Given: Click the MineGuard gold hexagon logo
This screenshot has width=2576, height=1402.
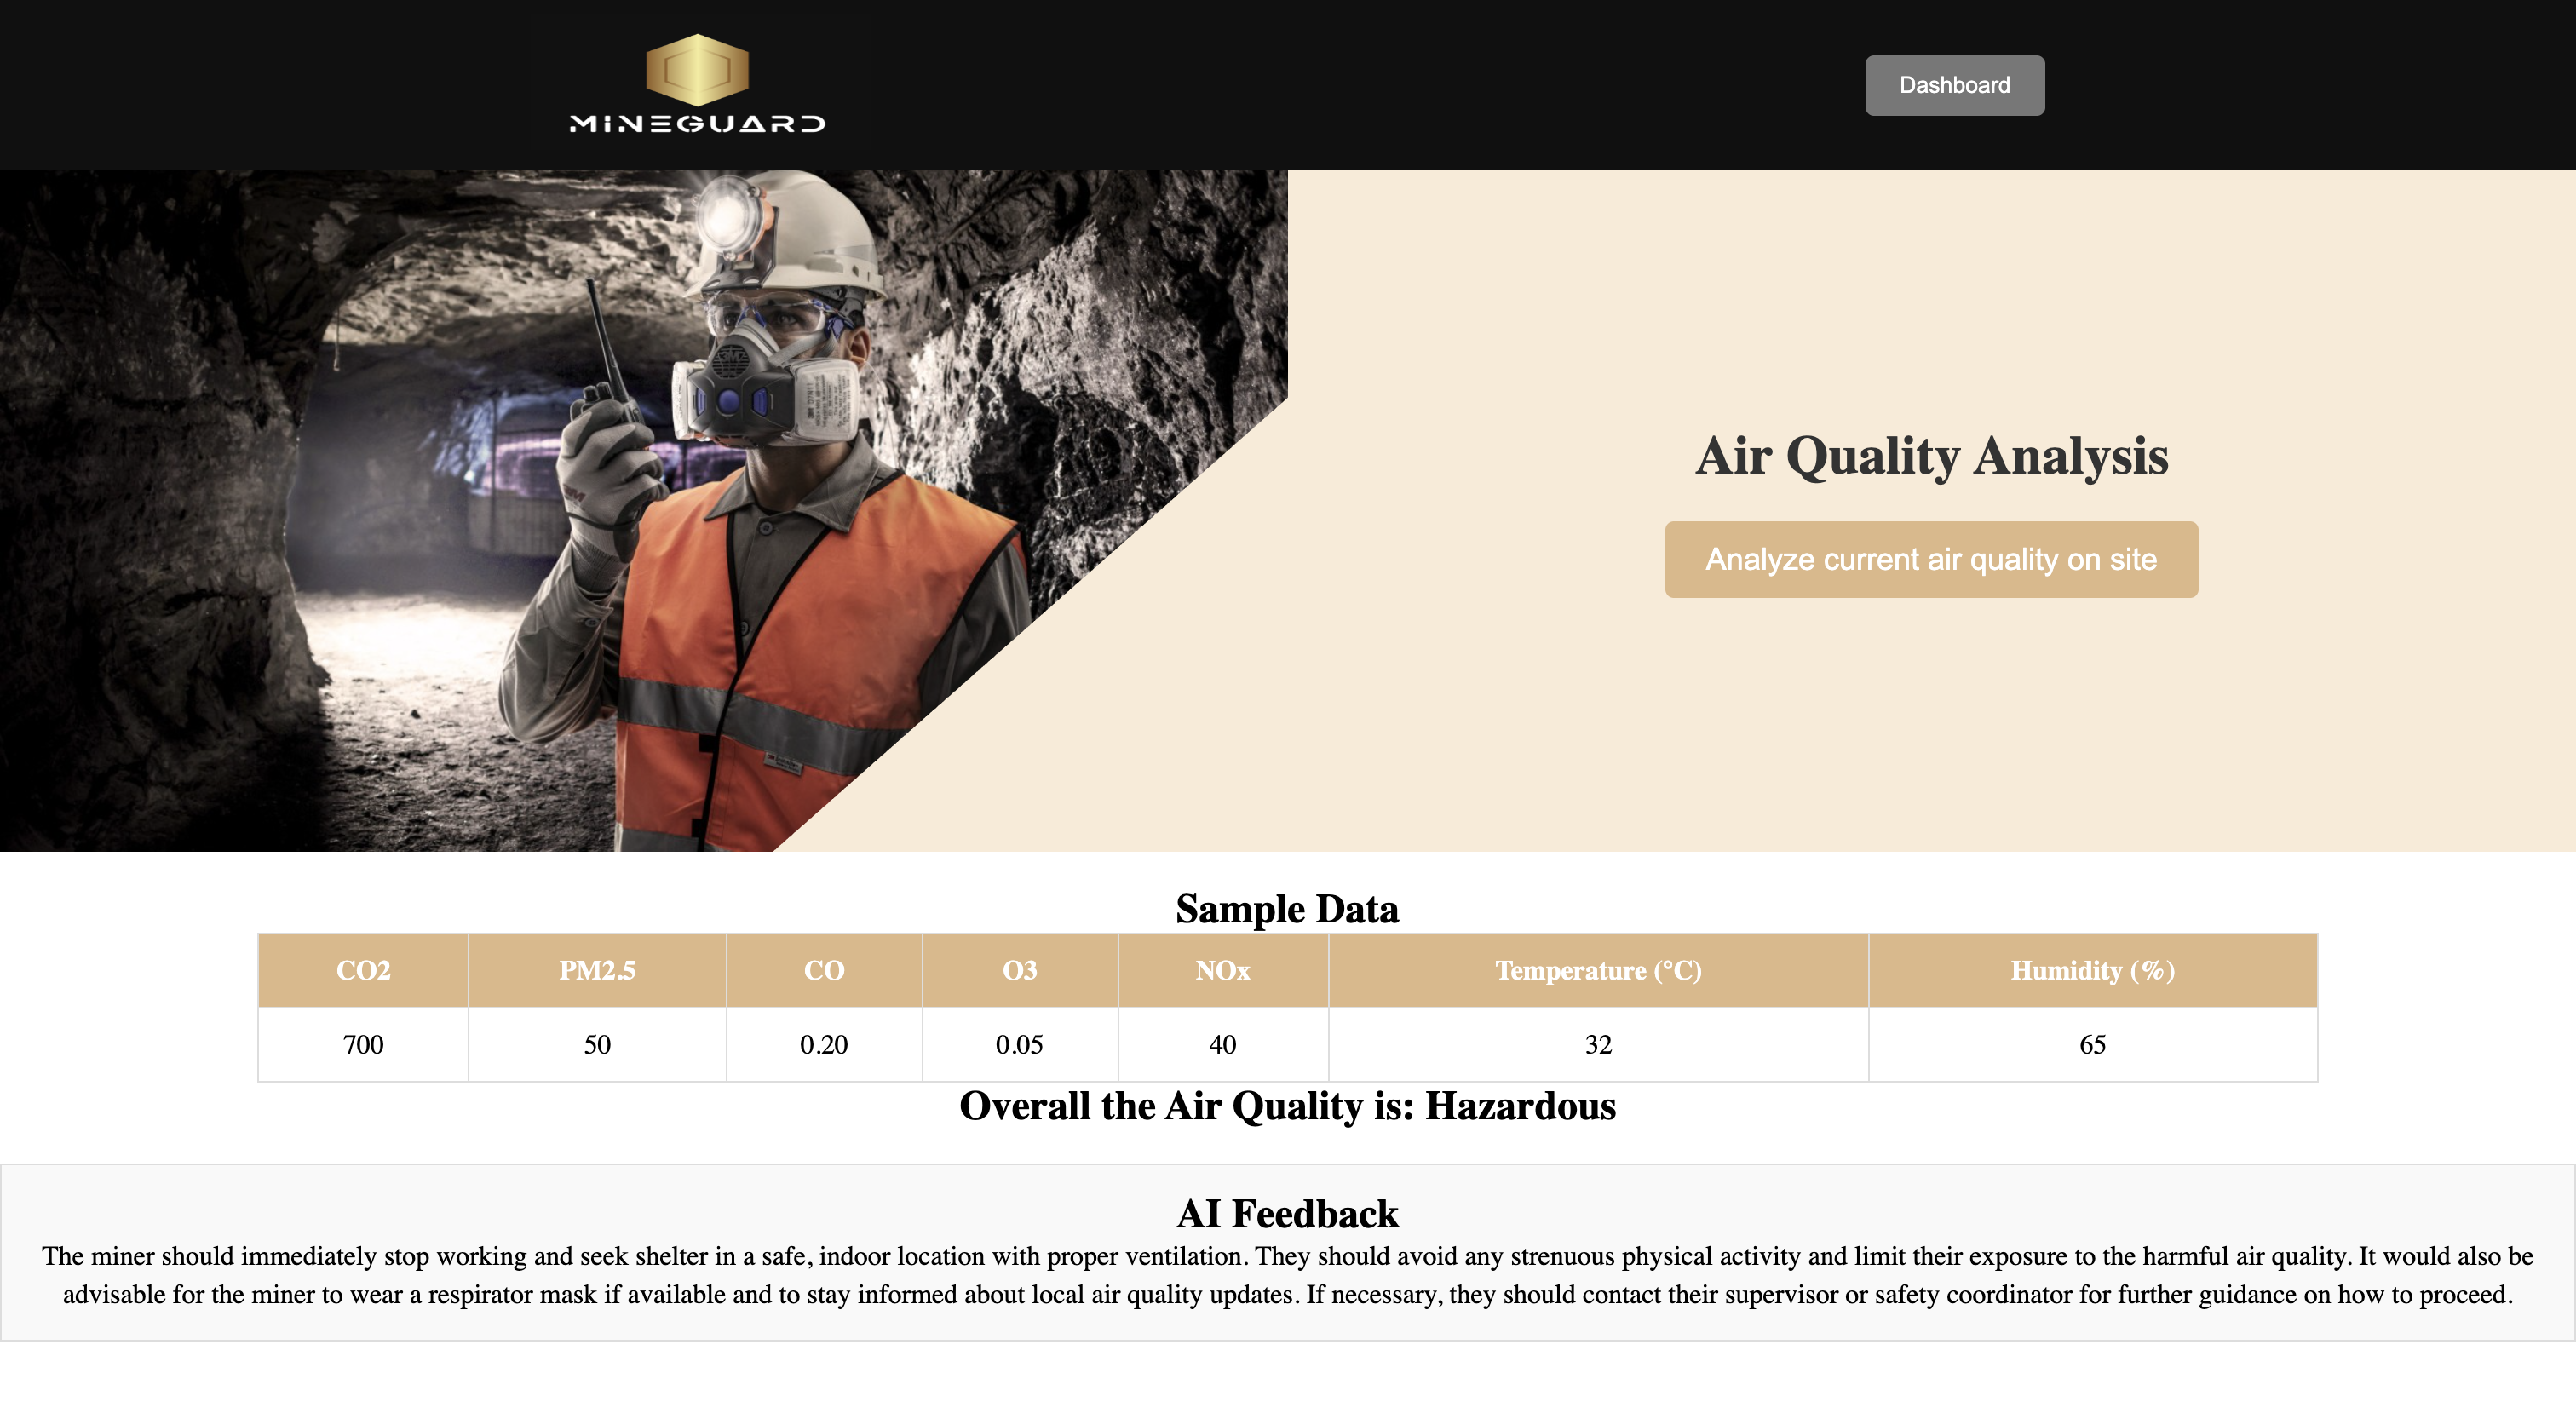Looking at the screenshot, I should click(x=697, y=69).
